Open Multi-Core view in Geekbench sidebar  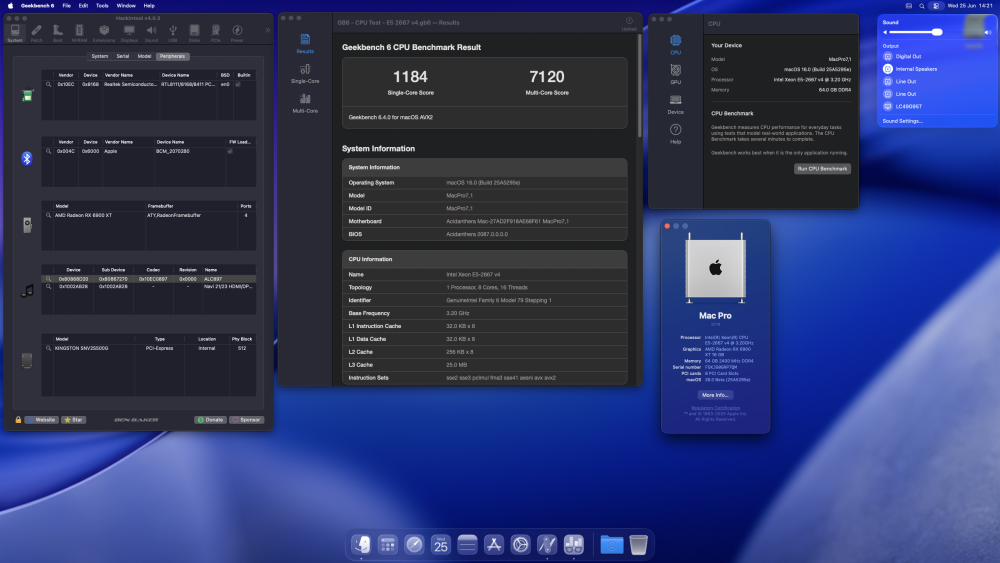click(305, 103)
